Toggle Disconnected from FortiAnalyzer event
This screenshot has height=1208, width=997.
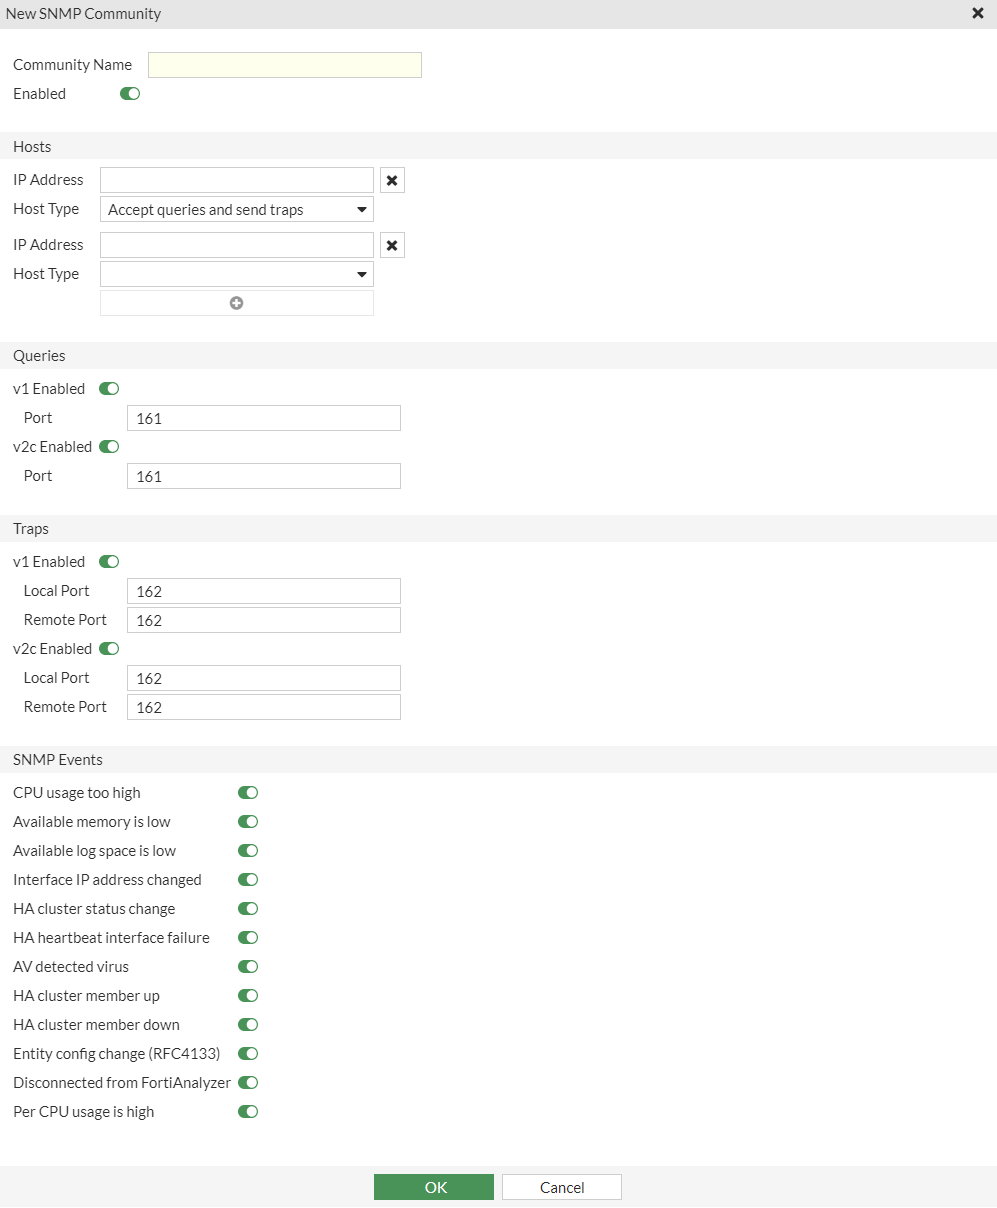tap(248, 1083)
